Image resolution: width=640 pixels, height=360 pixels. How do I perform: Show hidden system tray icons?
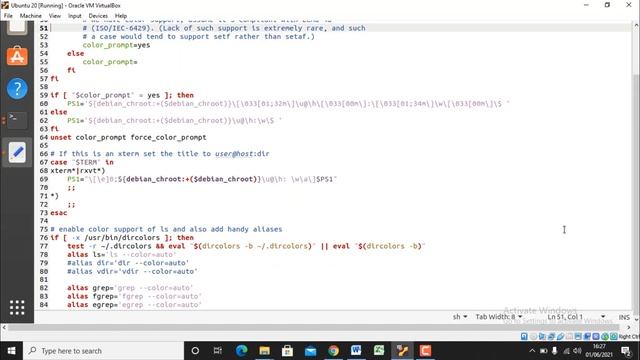click(532, 351)
